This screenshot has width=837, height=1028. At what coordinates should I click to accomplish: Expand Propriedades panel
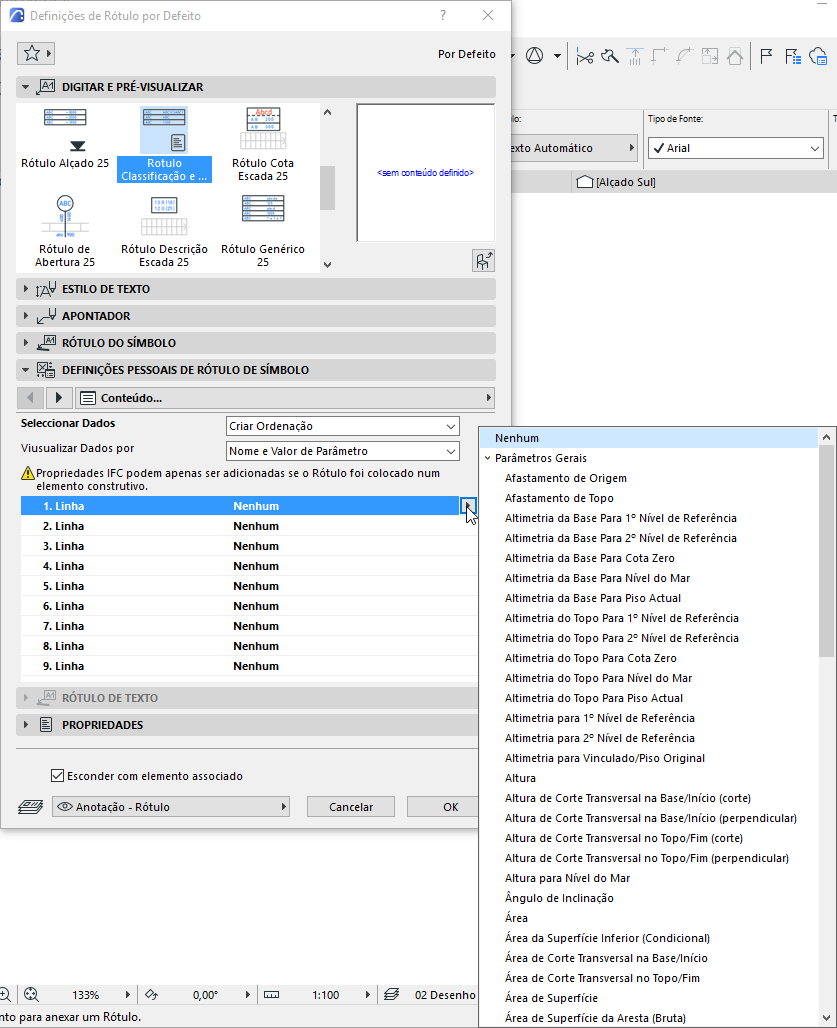tap(26, 724)
